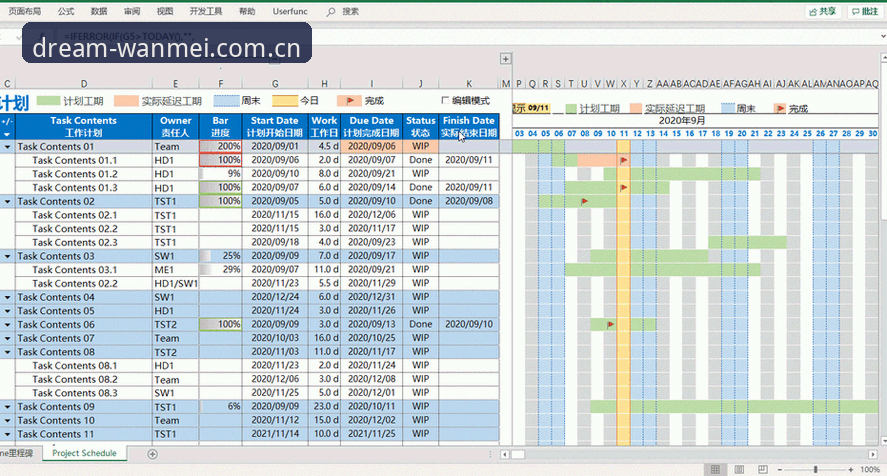
Task: Select the 200% progress cell of Task Contents 01
Action: tap(221, 146)
